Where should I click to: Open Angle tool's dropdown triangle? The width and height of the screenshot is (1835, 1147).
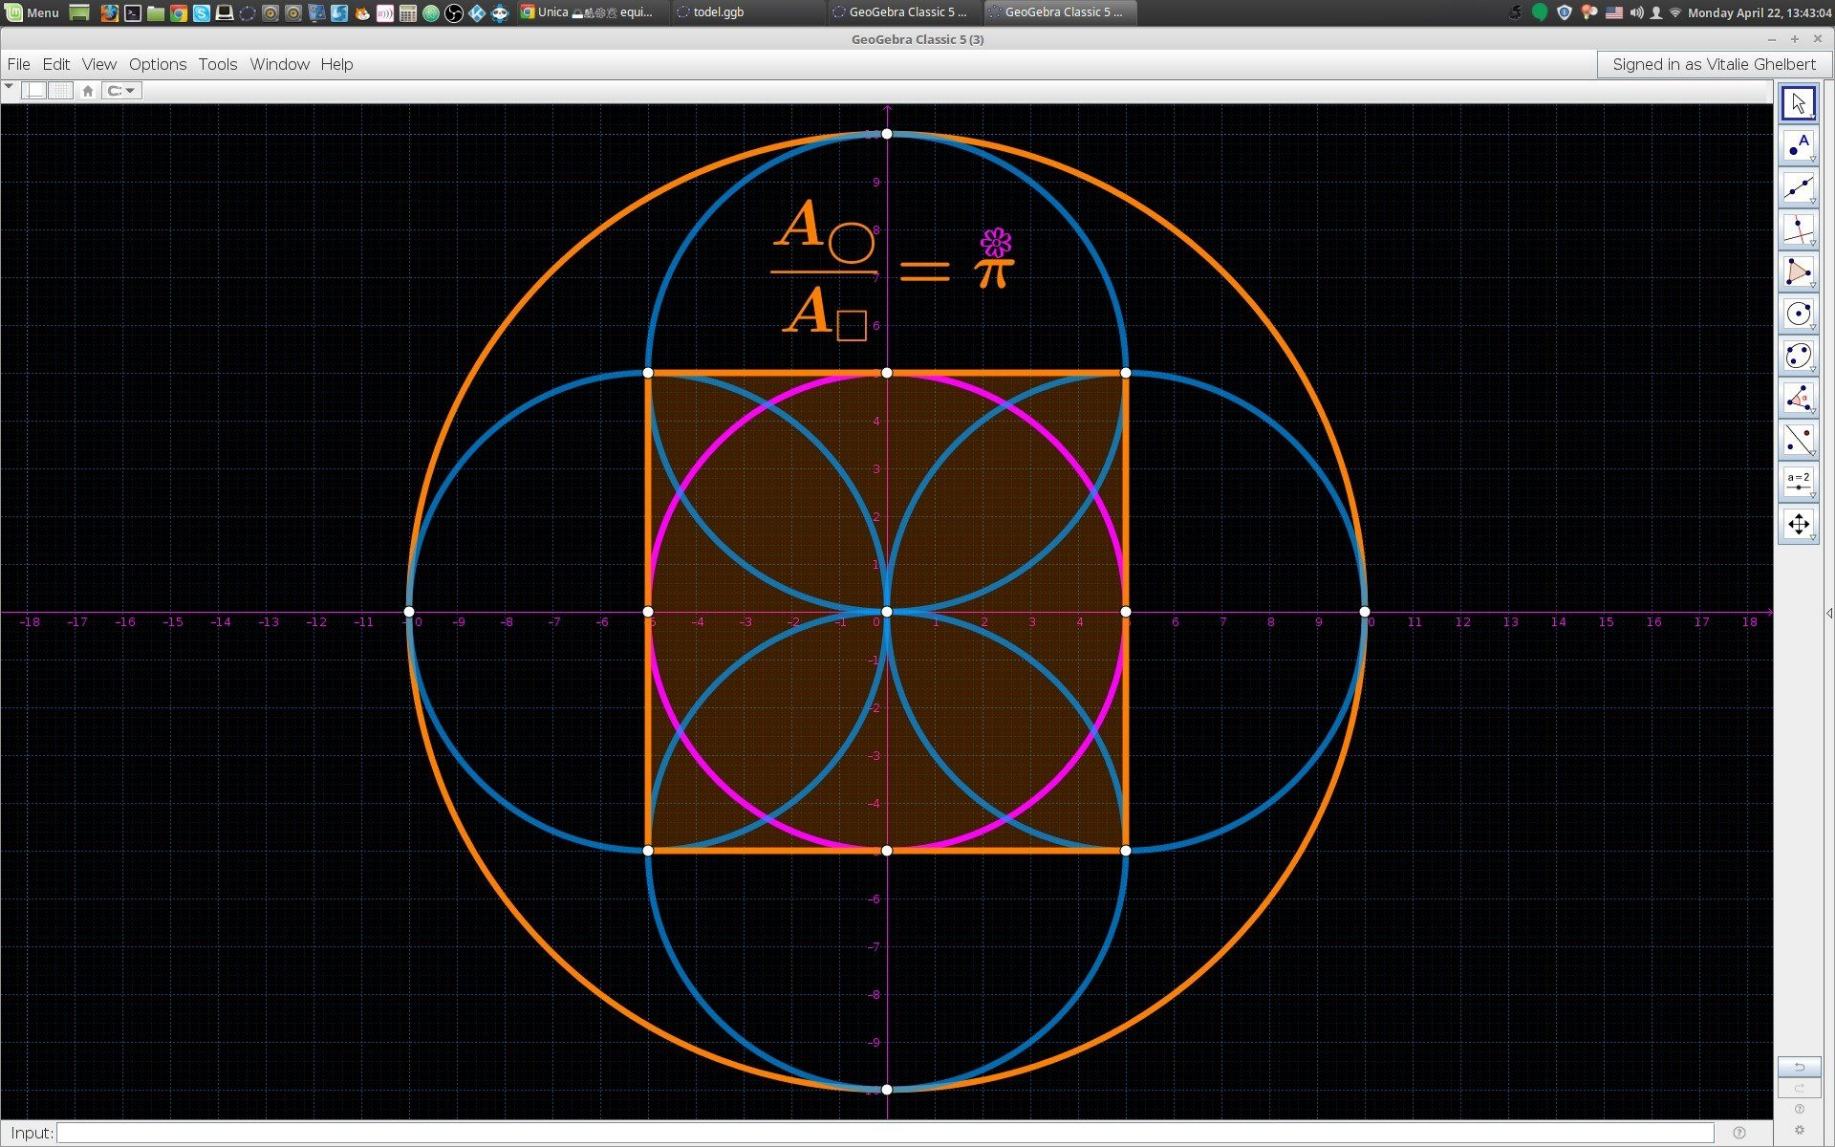pyautogui.click(x=1812, y=412)
